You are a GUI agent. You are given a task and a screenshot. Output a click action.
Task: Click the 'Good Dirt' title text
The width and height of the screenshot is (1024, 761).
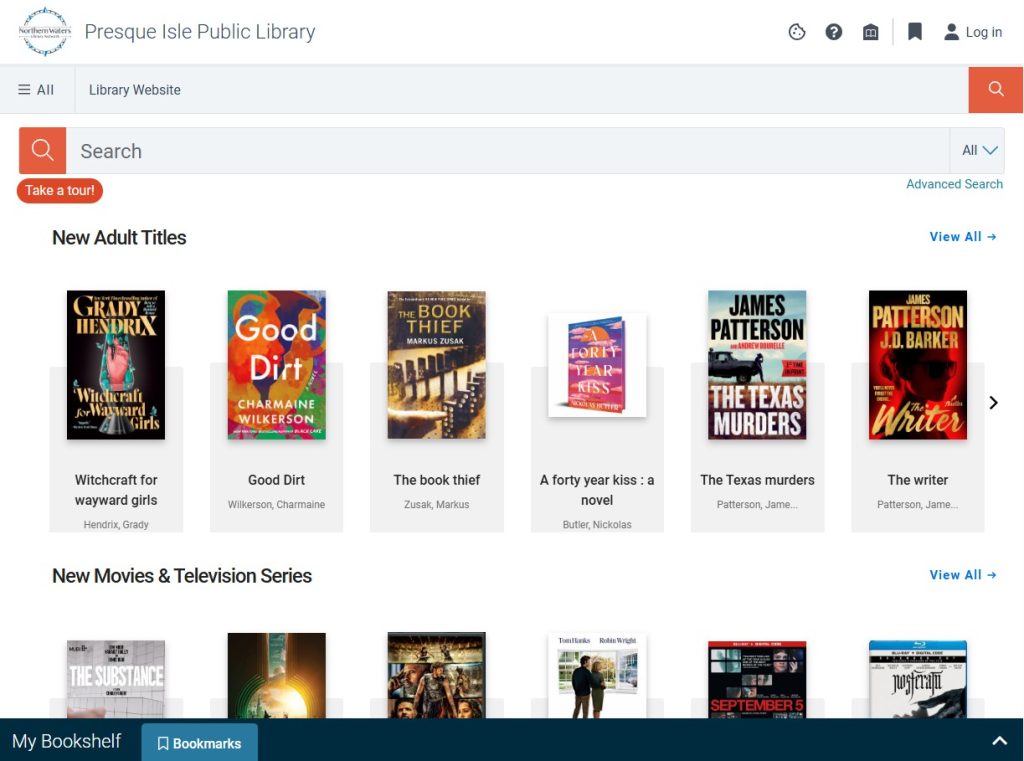tap(276, 480)
